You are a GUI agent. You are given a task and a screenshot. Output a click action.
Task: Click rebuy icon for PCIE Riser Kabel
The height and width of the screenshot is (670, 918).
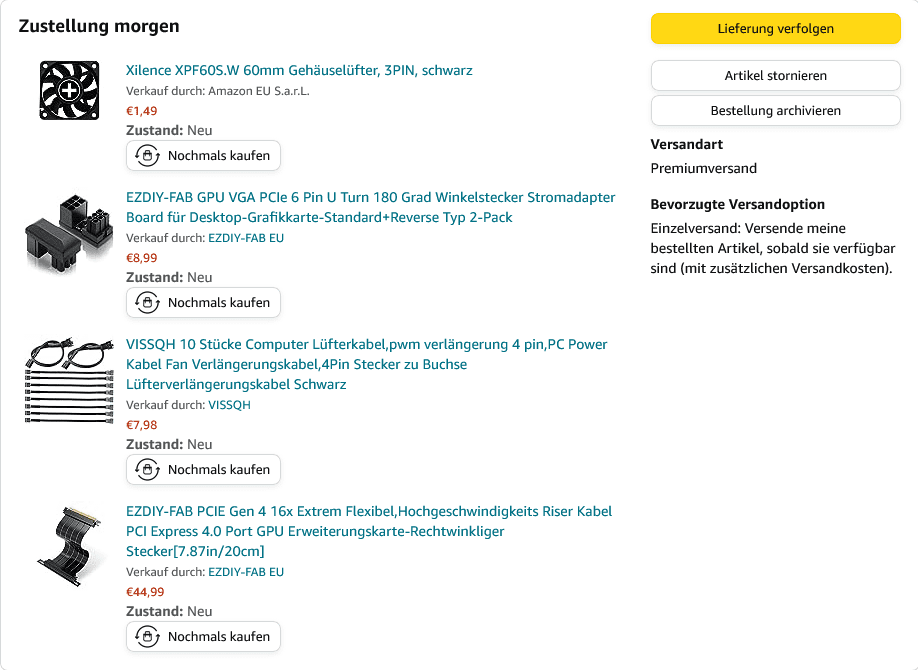click(148, 637)
